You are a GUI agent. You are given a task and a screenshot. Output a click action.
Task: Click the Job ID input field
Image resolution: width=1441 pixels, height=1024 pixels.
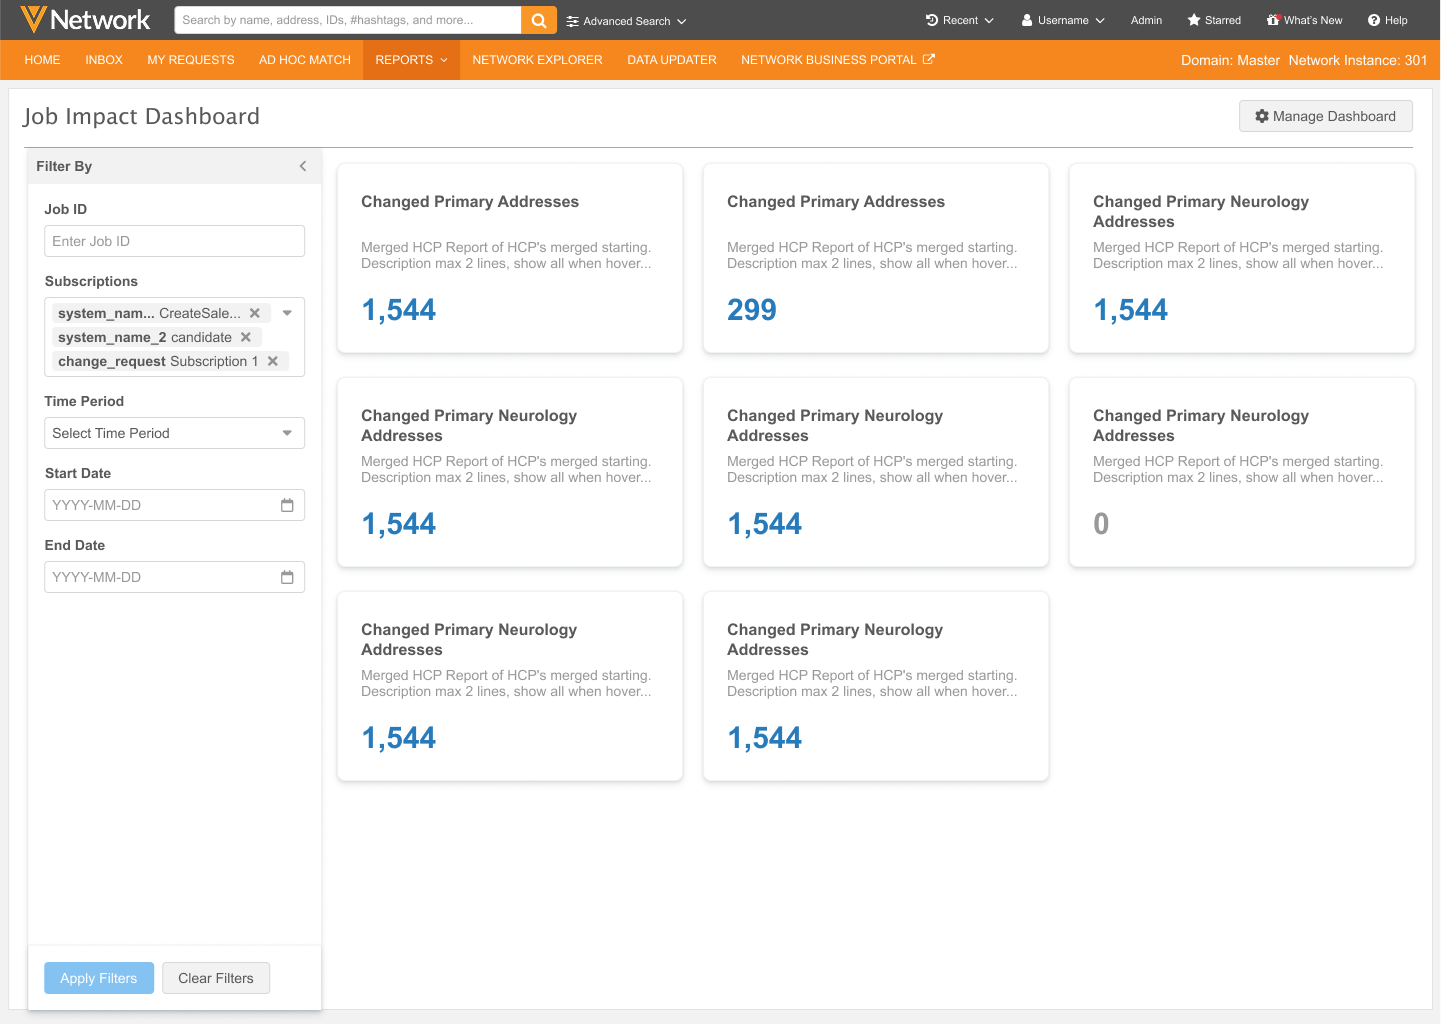tap(175, 241)
